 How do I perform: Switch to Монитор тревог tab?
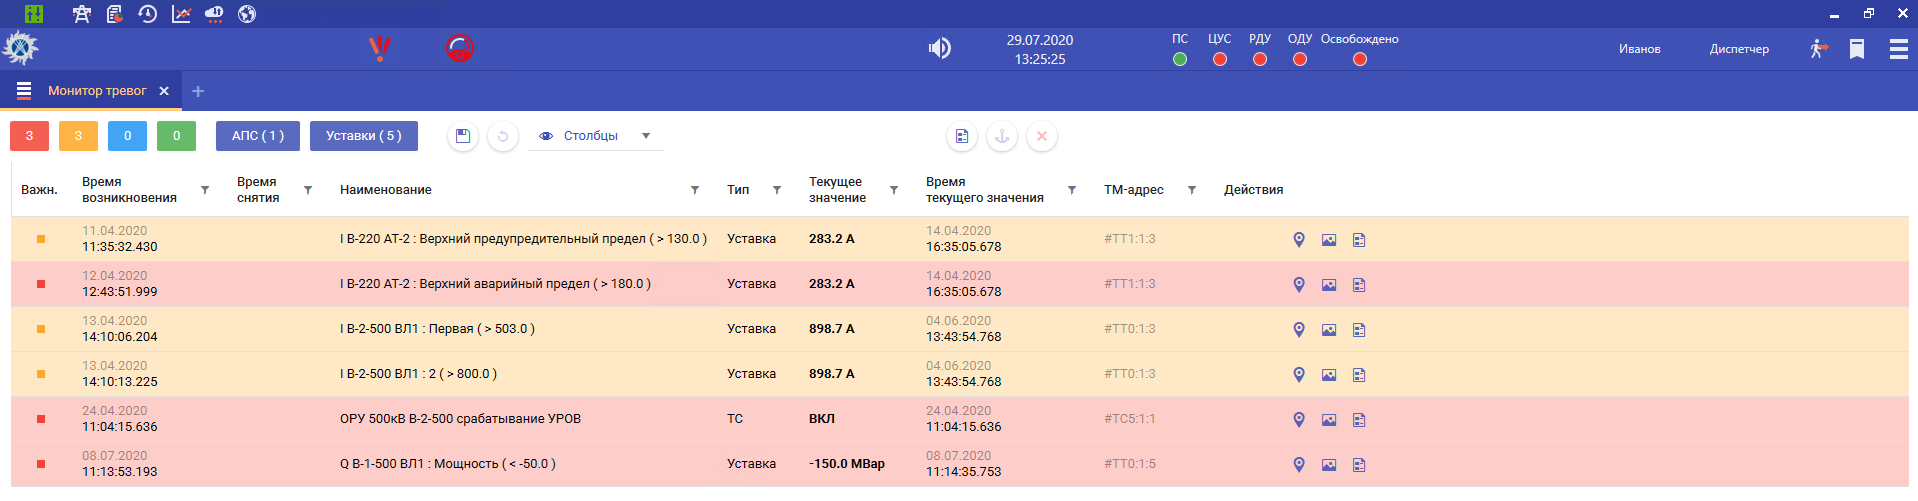(97, 91)
